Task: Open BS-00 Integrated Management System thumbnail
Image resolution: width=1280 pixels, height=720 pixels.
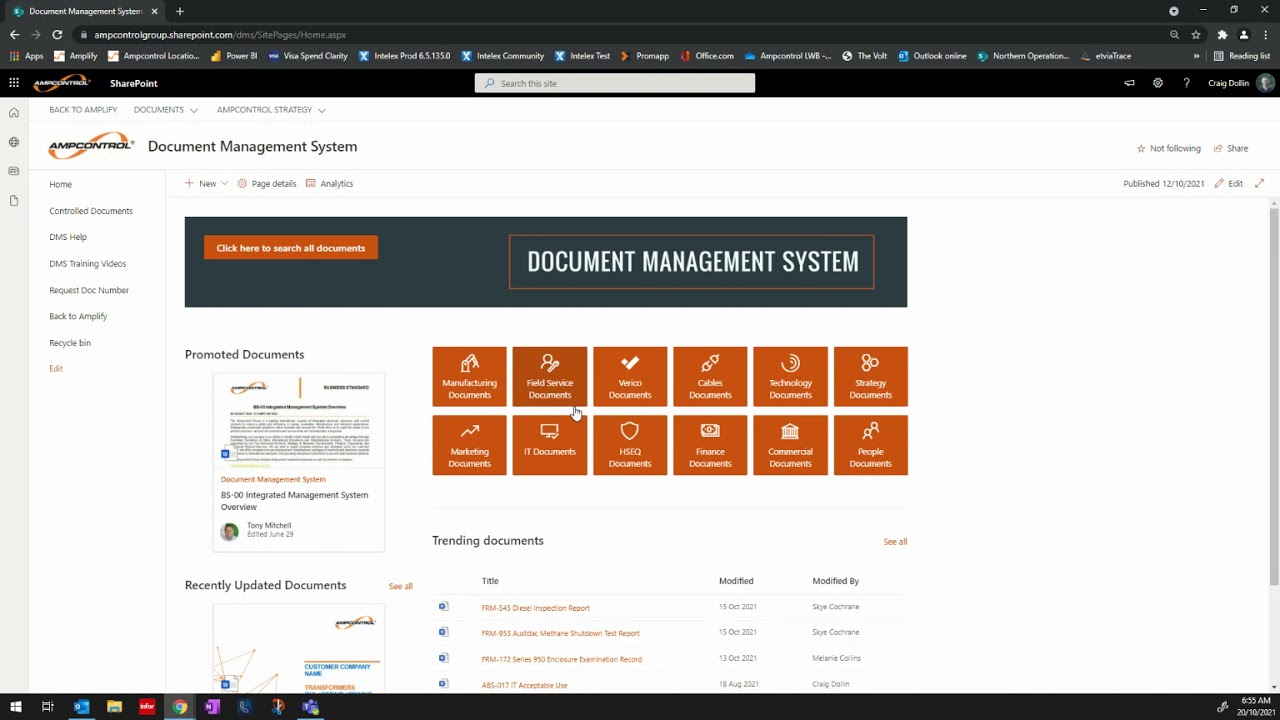Action: [298, 420]
